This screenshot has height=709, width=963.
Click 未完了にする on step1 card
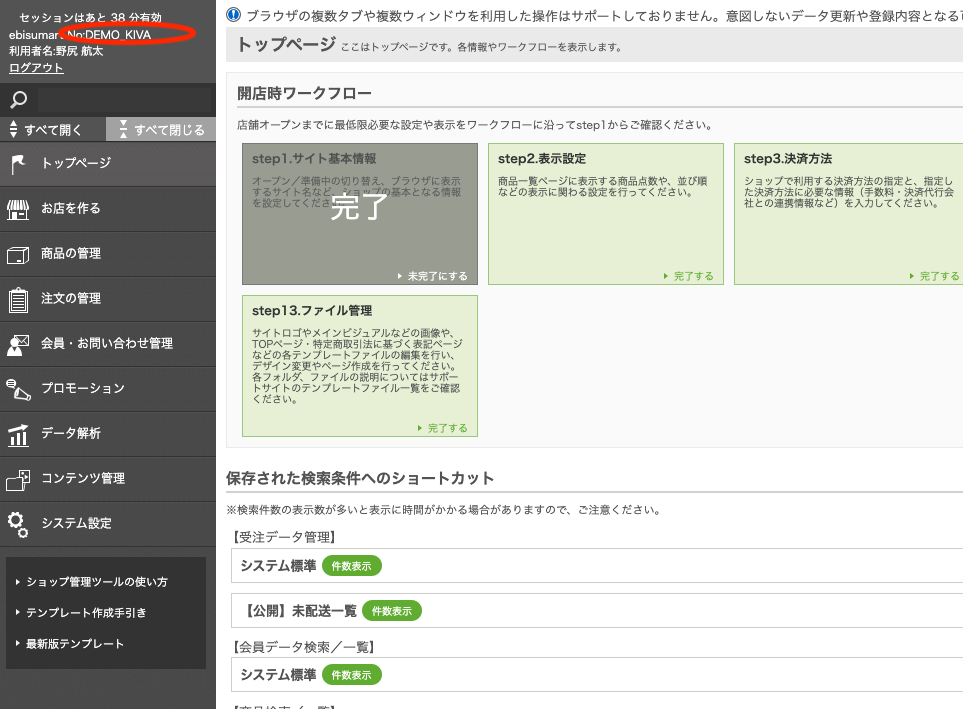pos(433,276)
